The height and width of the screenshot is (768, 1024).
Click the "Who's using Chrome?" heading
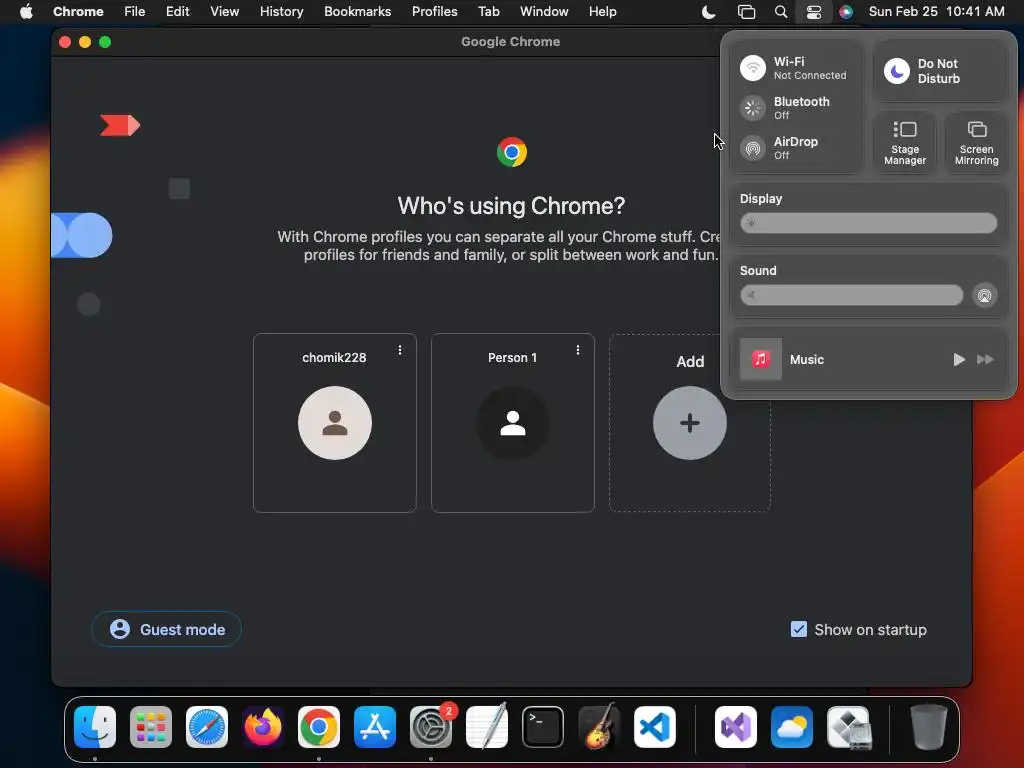click(x=511, y=206)
